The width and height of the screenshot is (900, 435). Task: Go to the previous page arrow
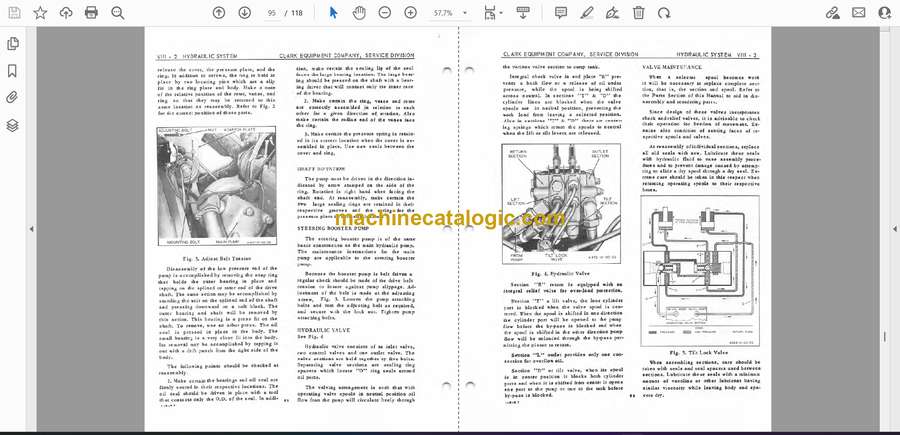[219, 13]
